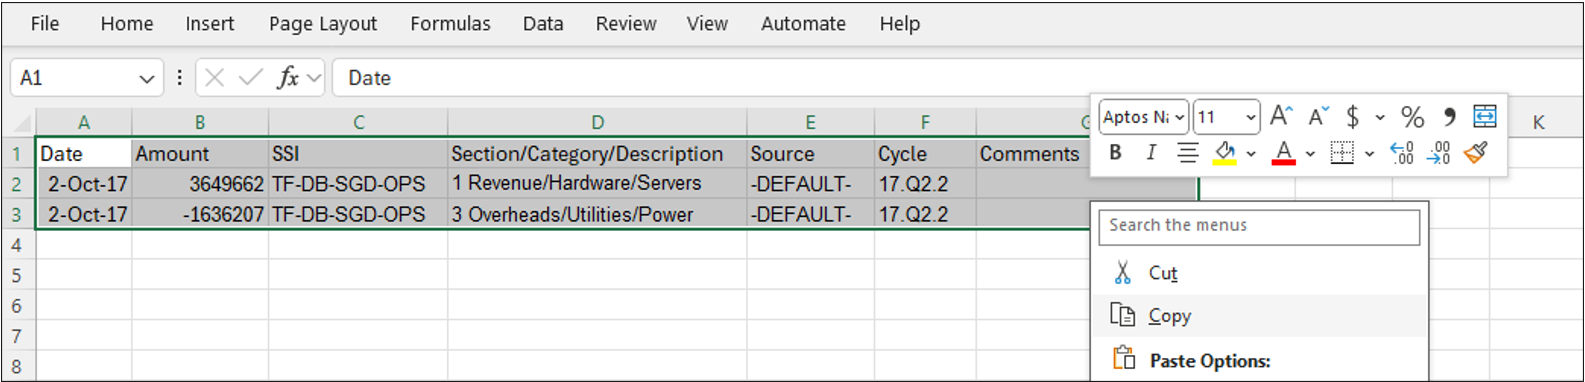Switch to the Home tab
Image resolution: width=1585 pixels, height=382 pixels.
click(127, 24)
